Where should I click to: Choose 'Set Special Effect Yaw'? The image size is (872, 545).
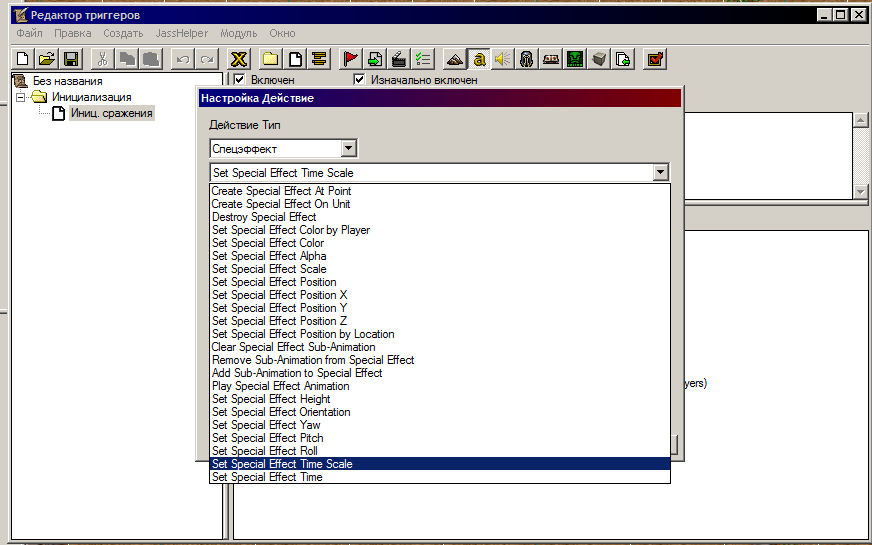(440, 425)
